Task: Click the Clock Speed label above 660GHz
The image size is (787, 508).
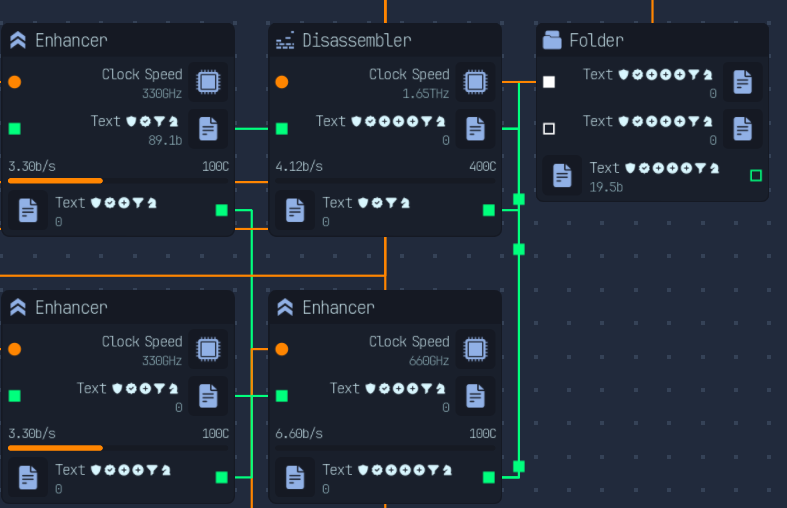Action: click(x=409, y=341)
